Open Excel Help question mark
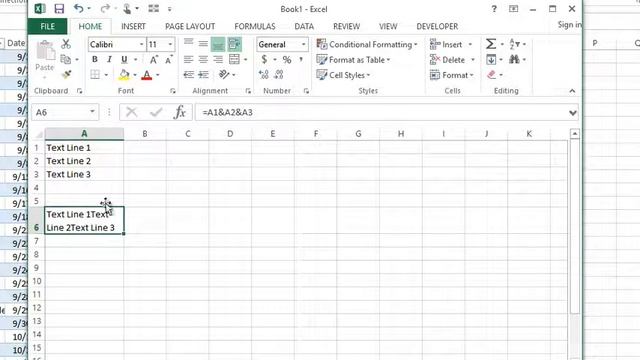Screen dimensions: 640x360 [x=494, y=9]
